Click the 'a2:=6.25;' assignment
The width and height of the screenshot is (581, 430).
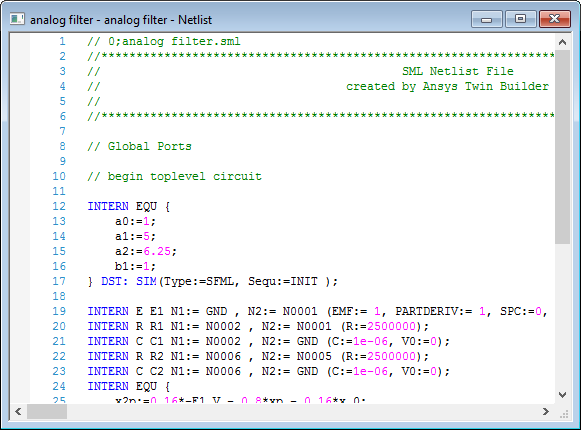click(x=146, y=251)
